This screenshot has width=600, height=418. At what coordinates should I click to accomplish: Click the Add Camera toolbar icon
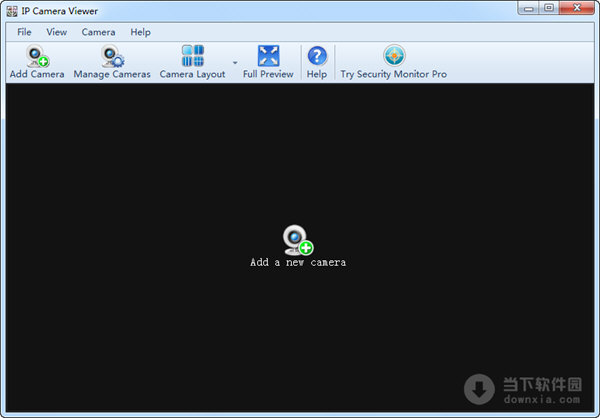pyautogui.click(x=38, y=56)
